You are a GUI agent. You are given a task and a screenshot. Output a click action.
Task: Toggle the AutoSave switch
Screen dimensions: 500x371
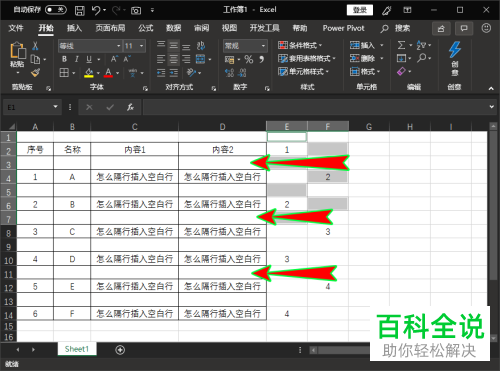pos(56,10)
